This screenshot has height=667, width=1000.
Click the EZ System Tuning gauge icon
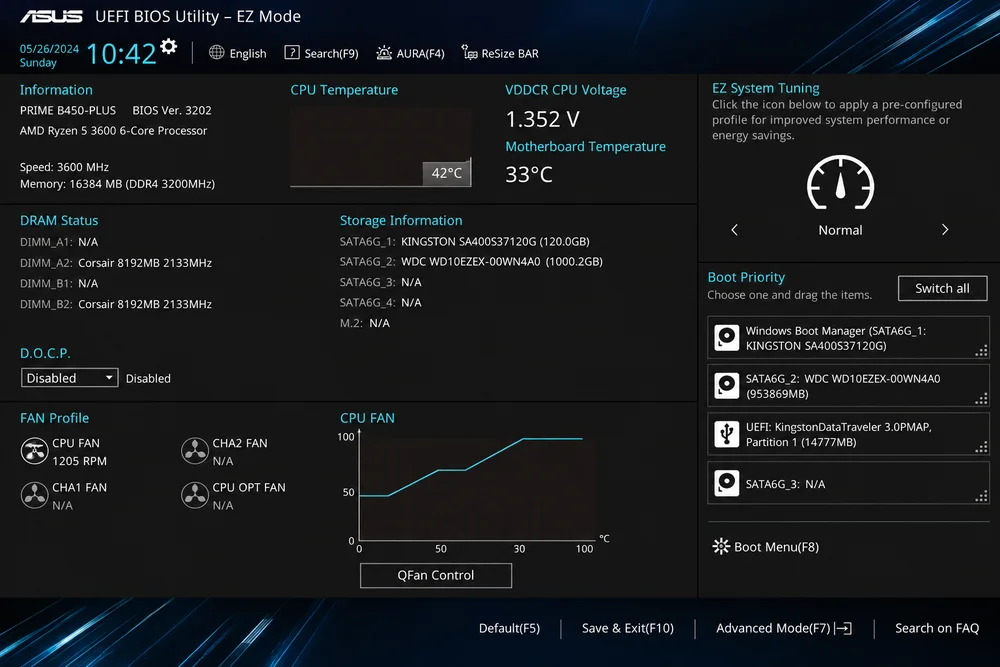[841, 182]
